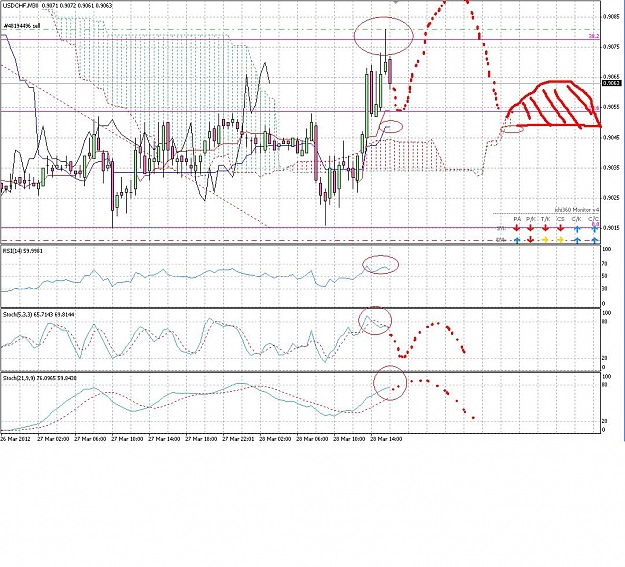
Task: Click the 0.9045 price axis label
Action: pyautogui.click(x=611, y=137)
